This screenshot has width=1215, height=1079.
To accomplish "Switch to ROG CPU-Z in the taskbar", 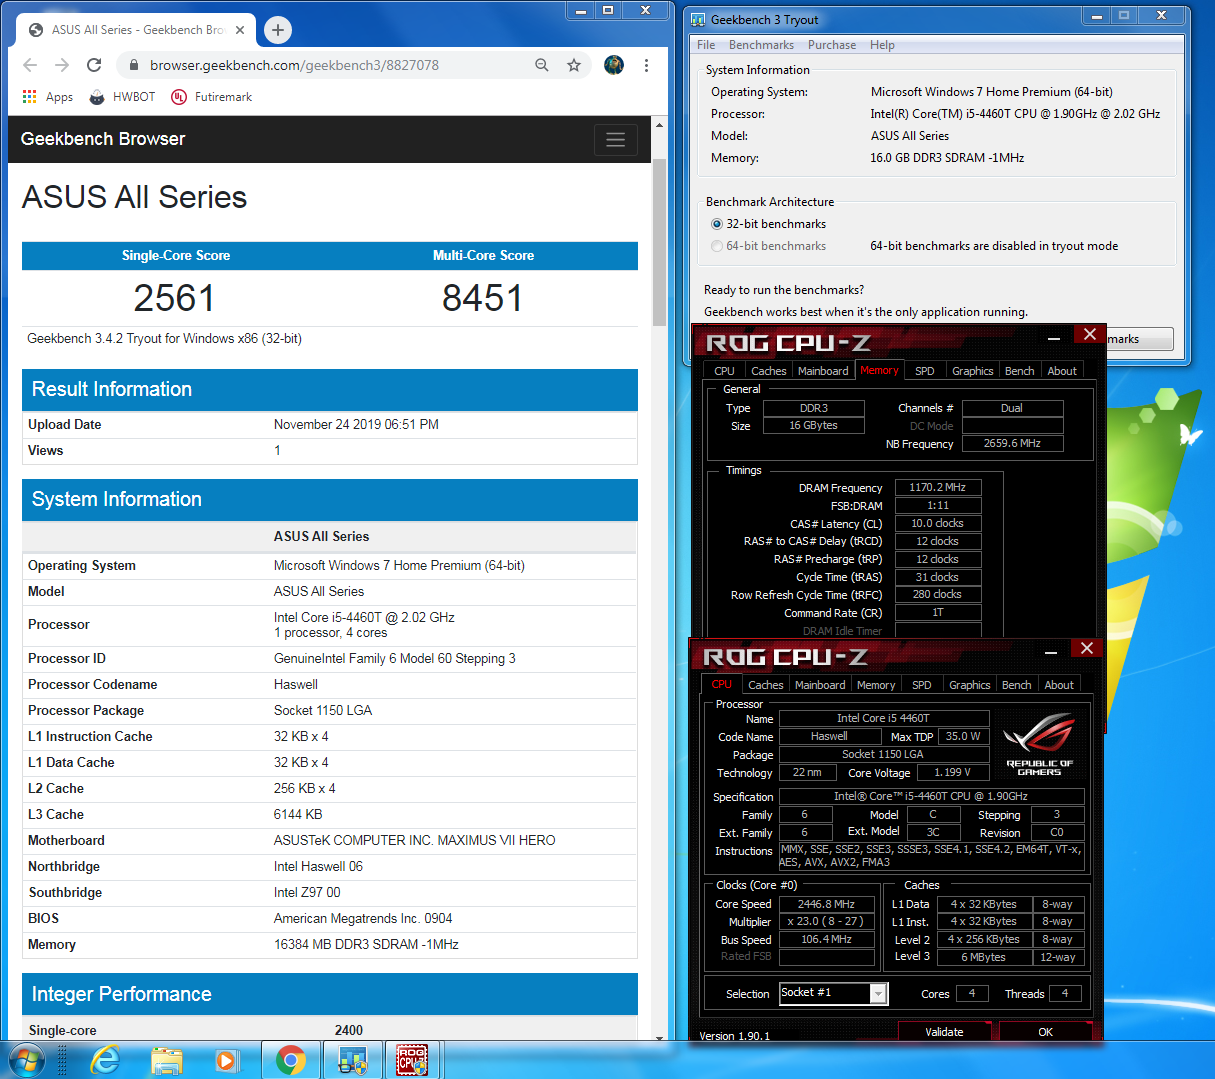I will (x=413, y=1059).
